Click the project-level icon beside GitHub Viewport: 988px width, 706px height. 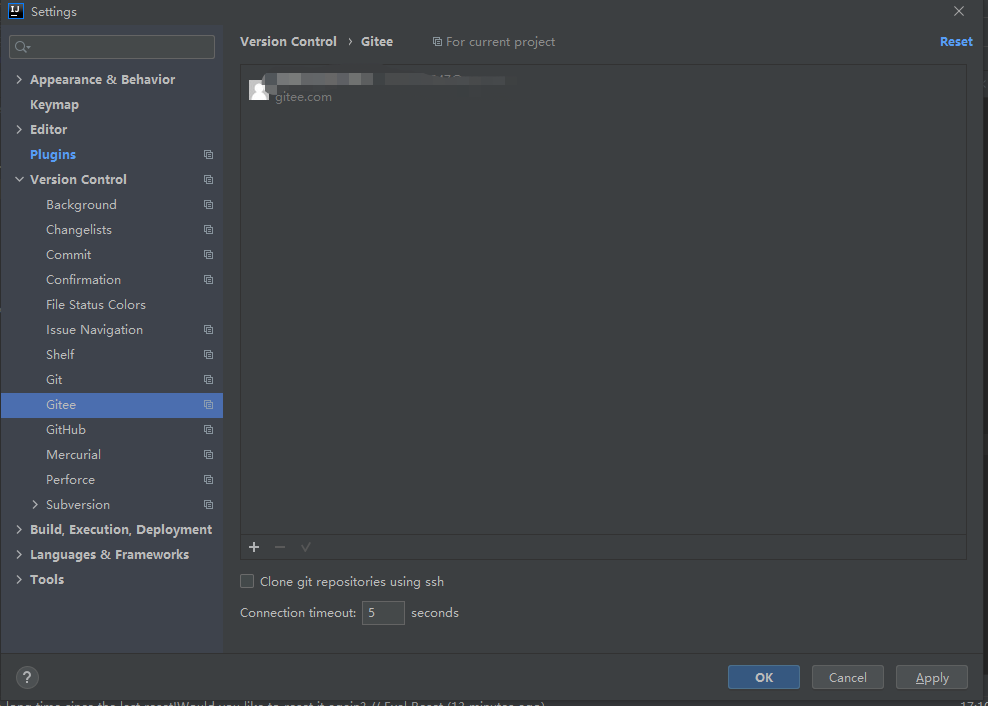click(209, 430)
